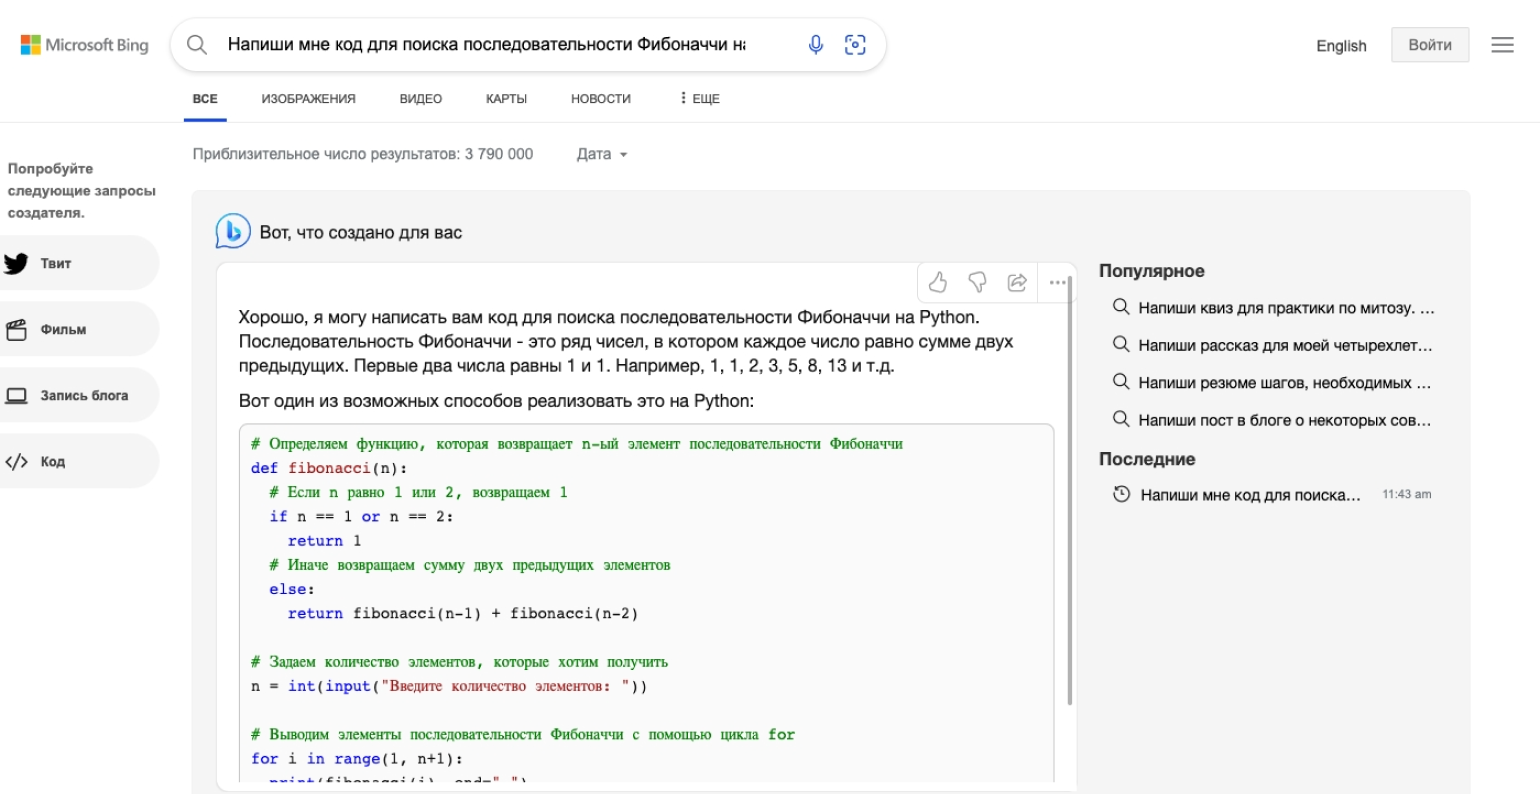Expand the Дата filter dropdown
The image size is (1540, 794).
(602, 154)
